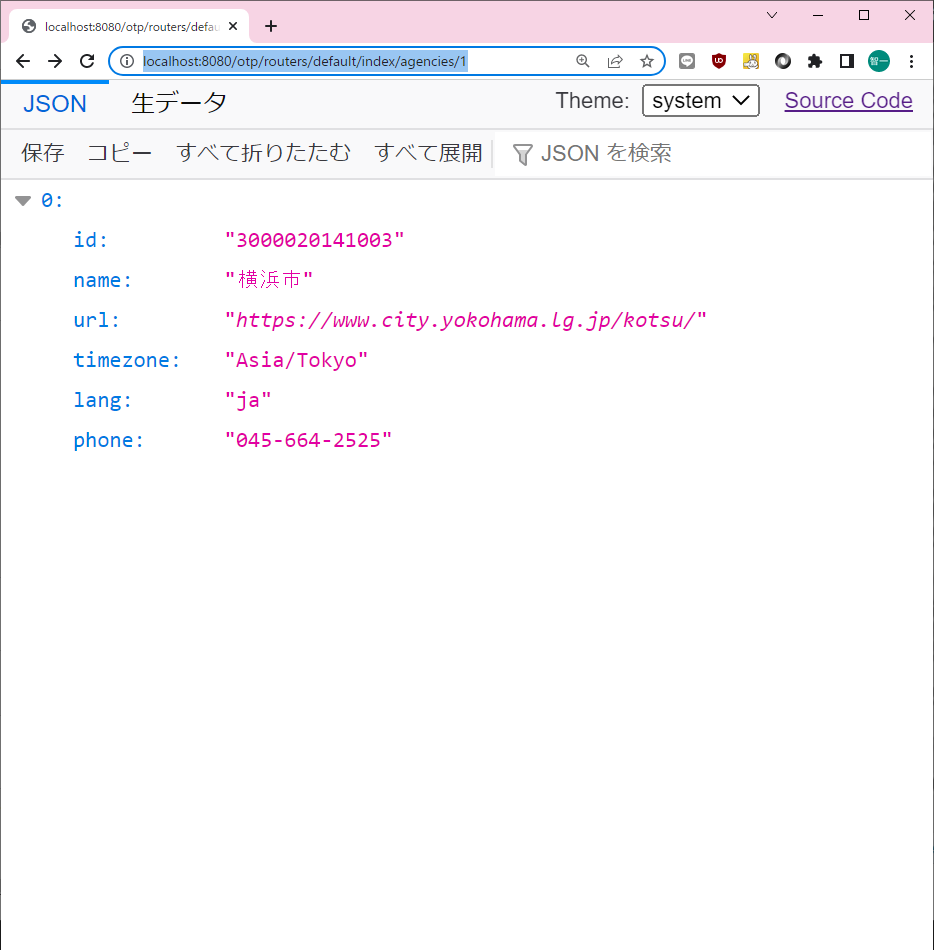Open the tab search chevron
The image size is (934, 950).
tap(772, 15)
